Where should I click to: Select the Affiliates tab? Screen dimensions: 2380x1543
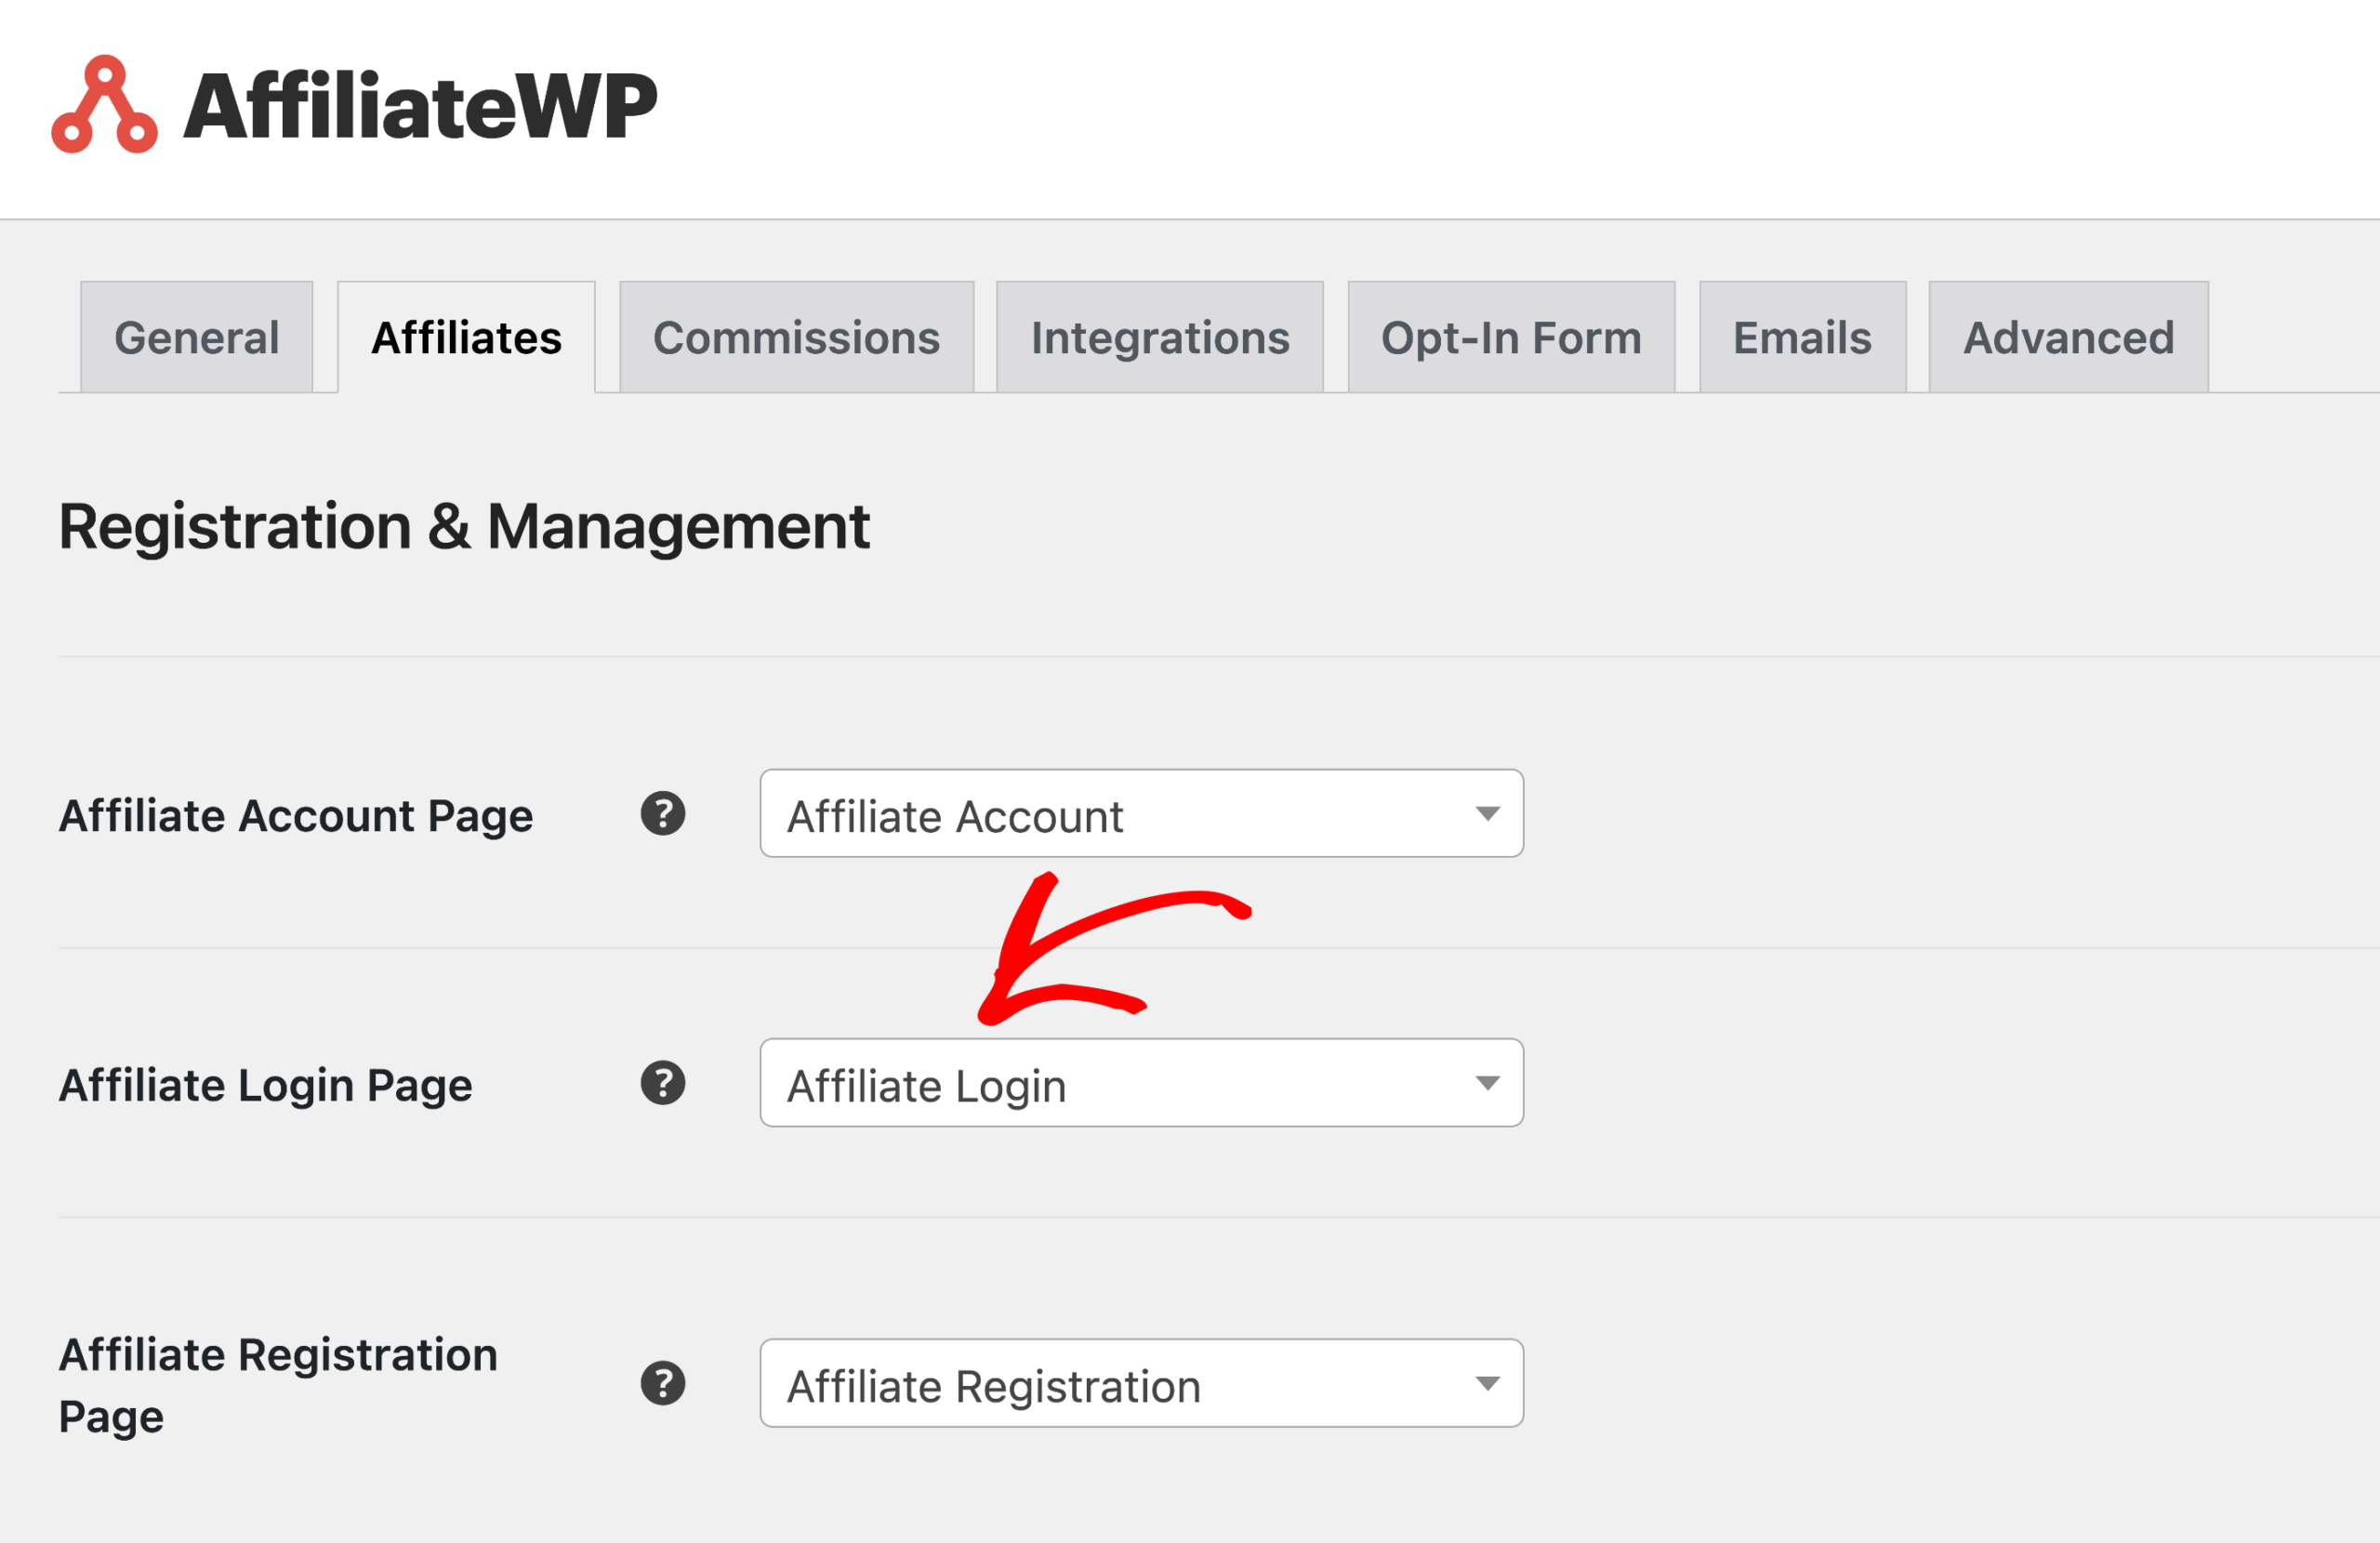click(467, 337)
